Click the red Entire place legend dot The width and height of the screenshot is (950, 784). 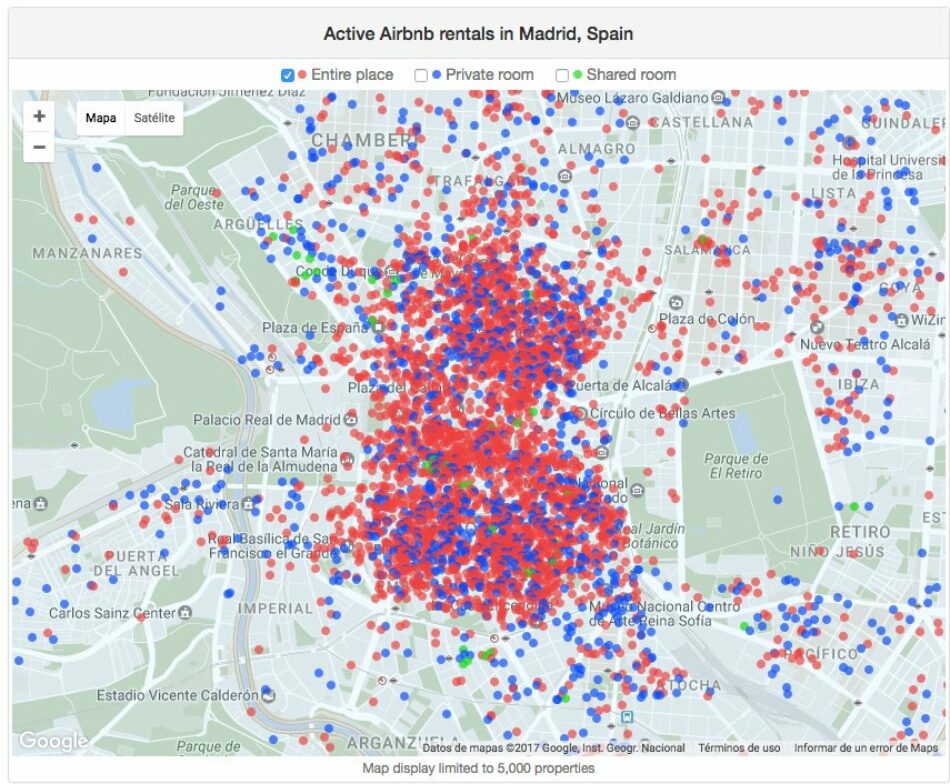302,75
